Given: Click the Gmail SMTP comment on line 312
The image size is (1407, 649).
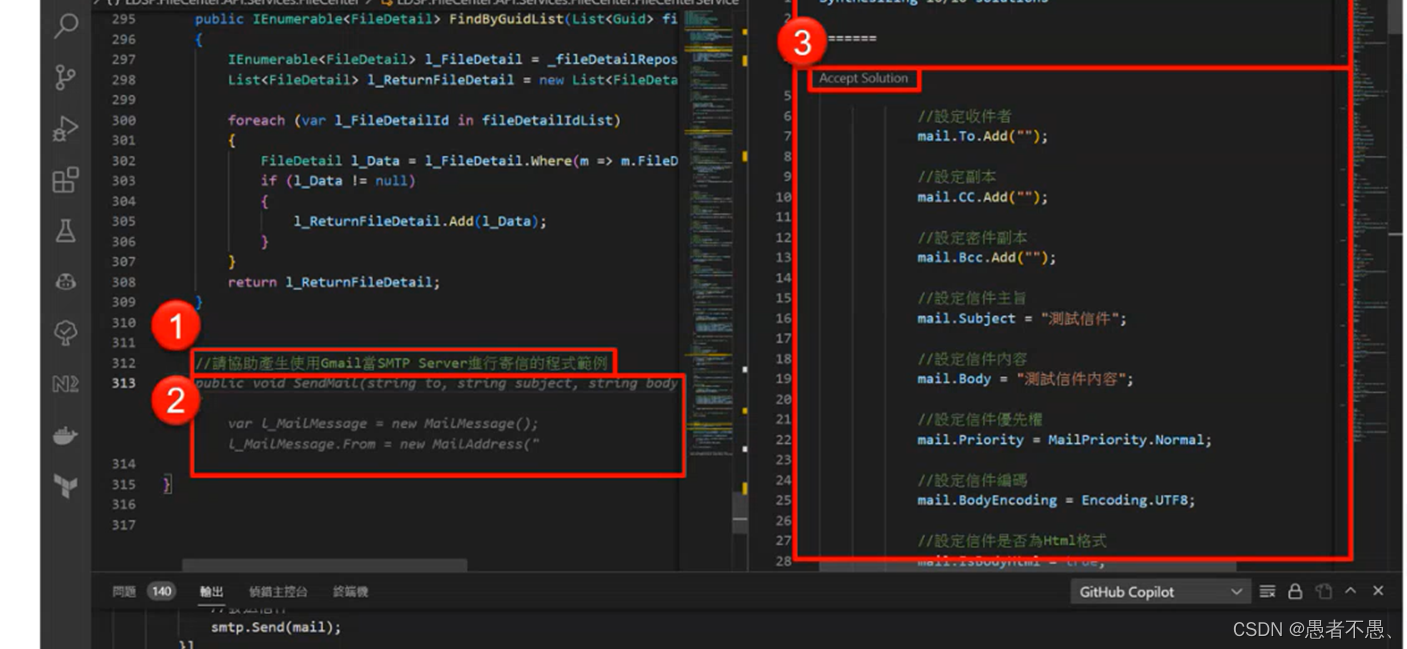Looking at the screenshot, I should [x=401, y=363].
